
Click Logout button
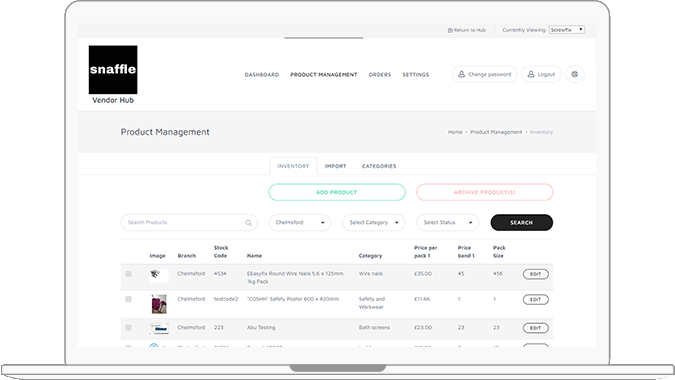pyautogui.click(x=541, y=74)
